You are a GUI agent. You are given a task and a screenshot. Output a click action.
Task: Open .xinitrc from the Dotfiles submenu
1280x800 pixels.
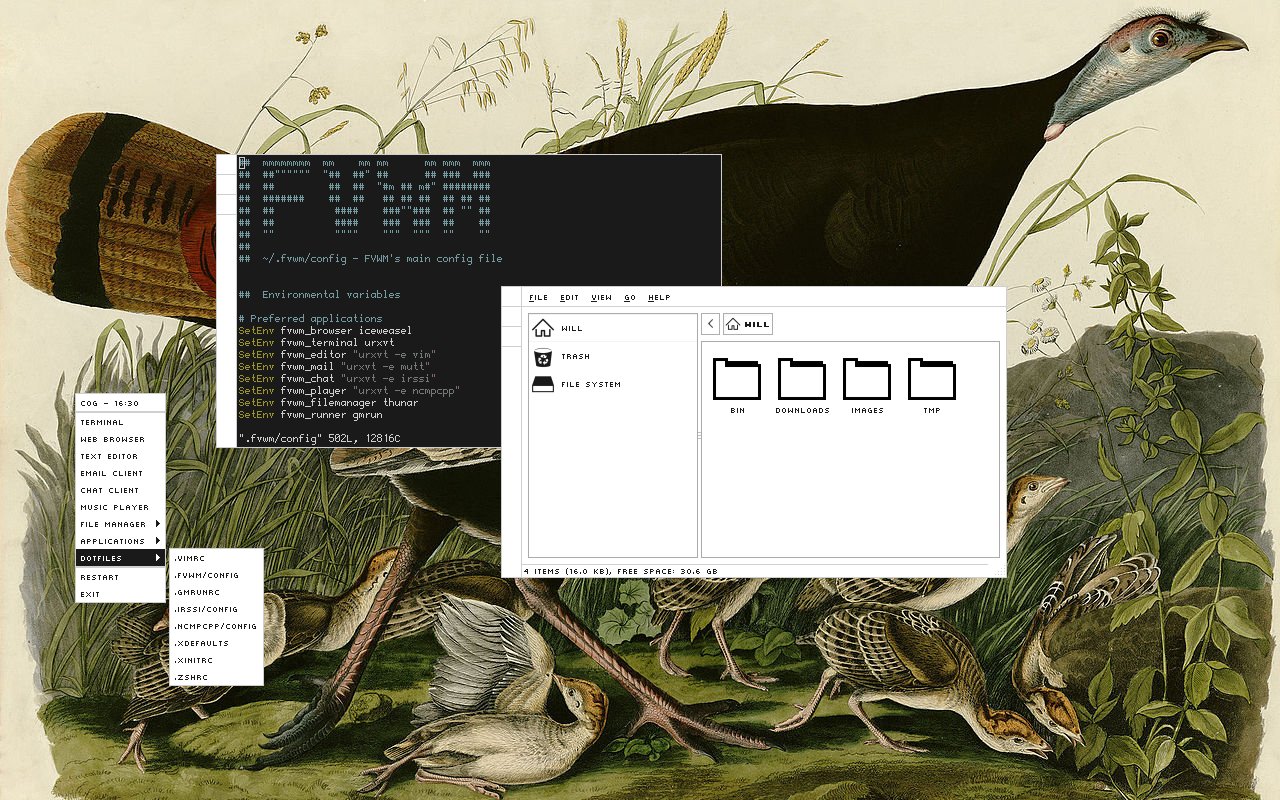point(216,660)
